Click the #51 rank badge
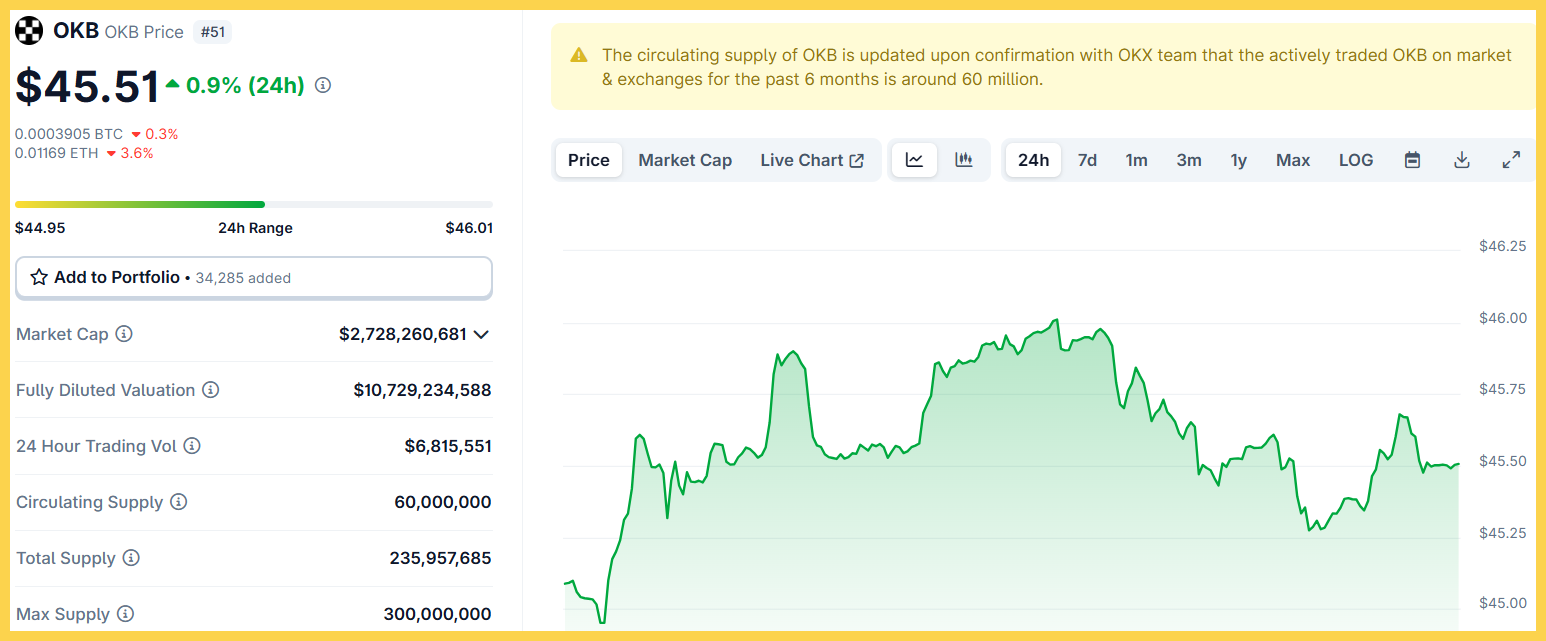Viewport: 1546px width, 641px height. (x=212, y=32)
